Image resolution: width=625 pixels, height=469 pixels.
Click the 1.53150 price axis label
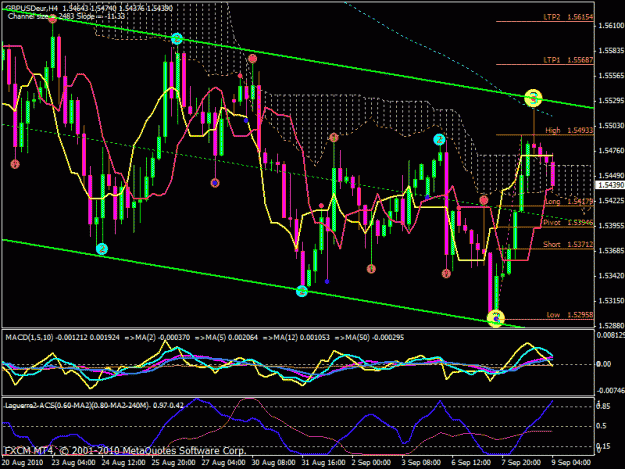pyautogui.click(x=611, y=301)
